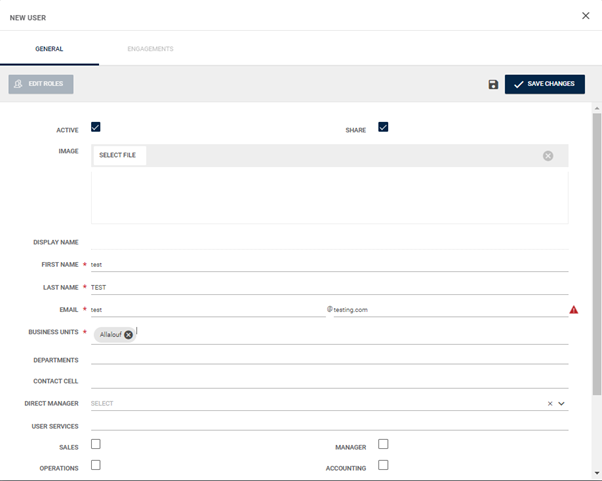Screen dimensions: 602x481
Task: Focus the Display Name field
Action: (329, 242)
